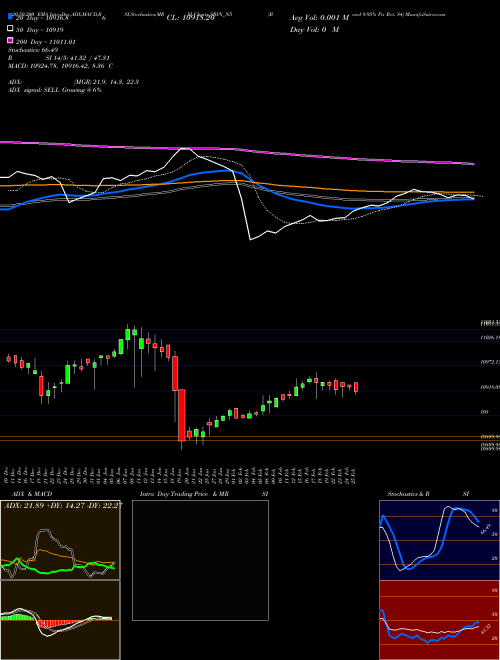This screenshot has width=500, height=660.
Task: Click the 10915 price axis label
Action: coord(490,386)
